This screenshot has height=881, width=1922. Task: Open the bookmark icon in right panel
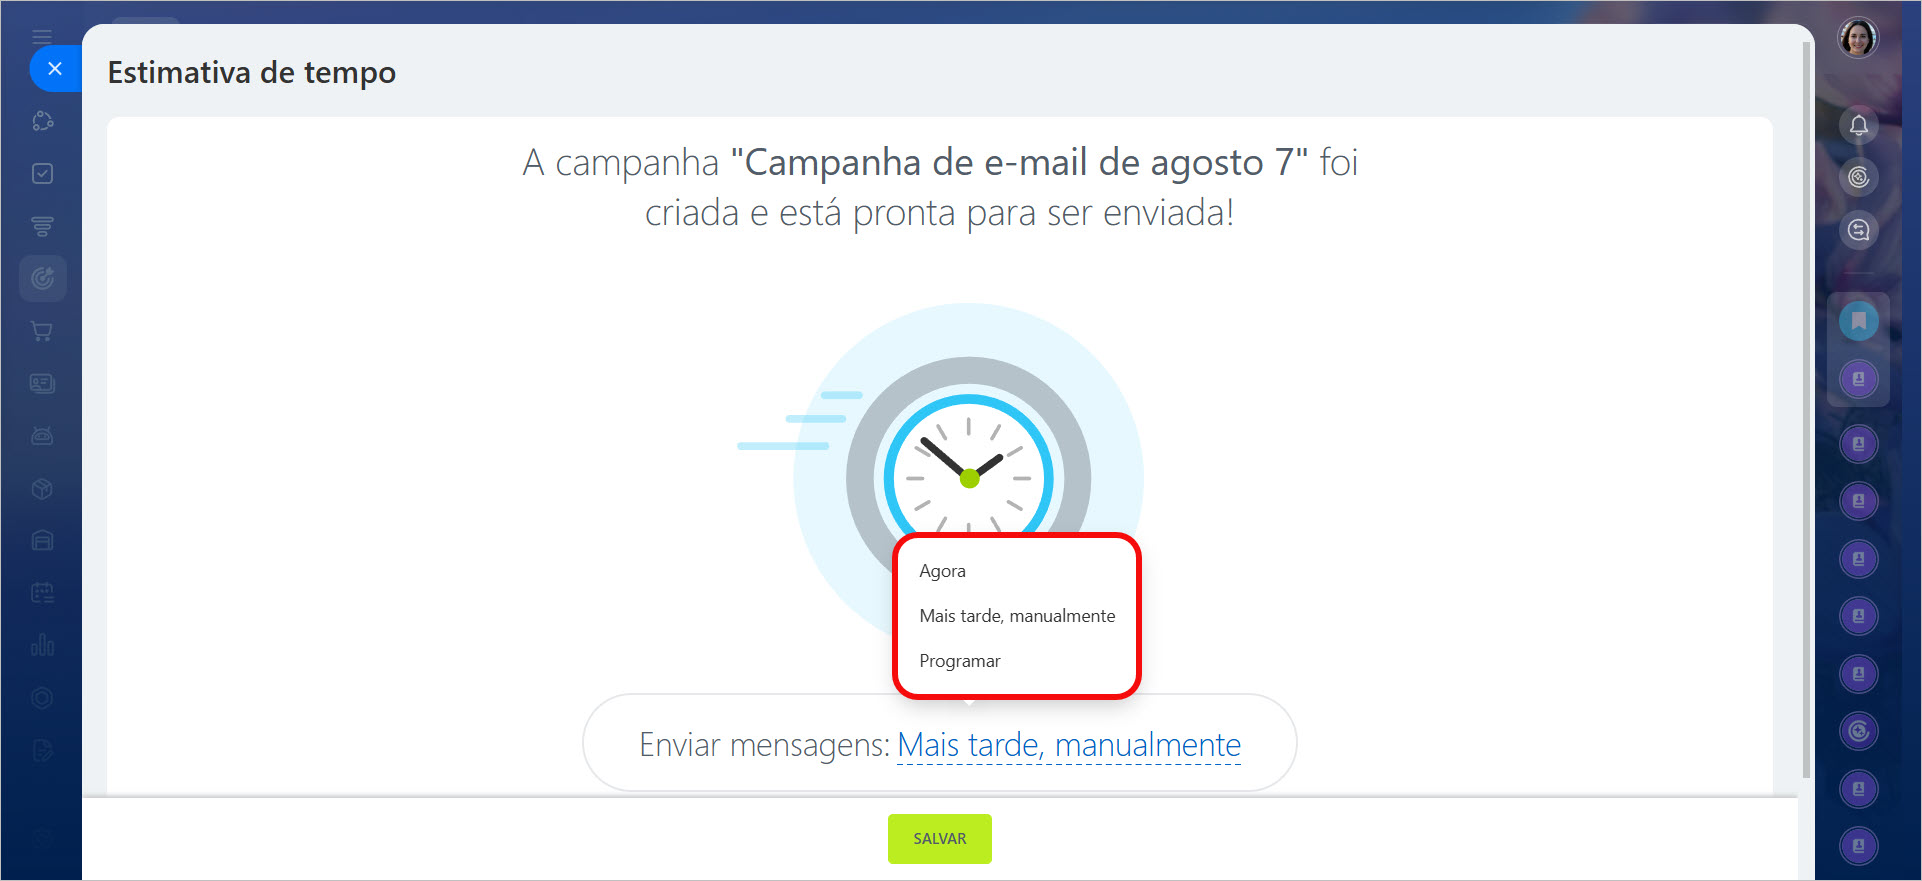pyautogui.click(x=1858, y=321)
